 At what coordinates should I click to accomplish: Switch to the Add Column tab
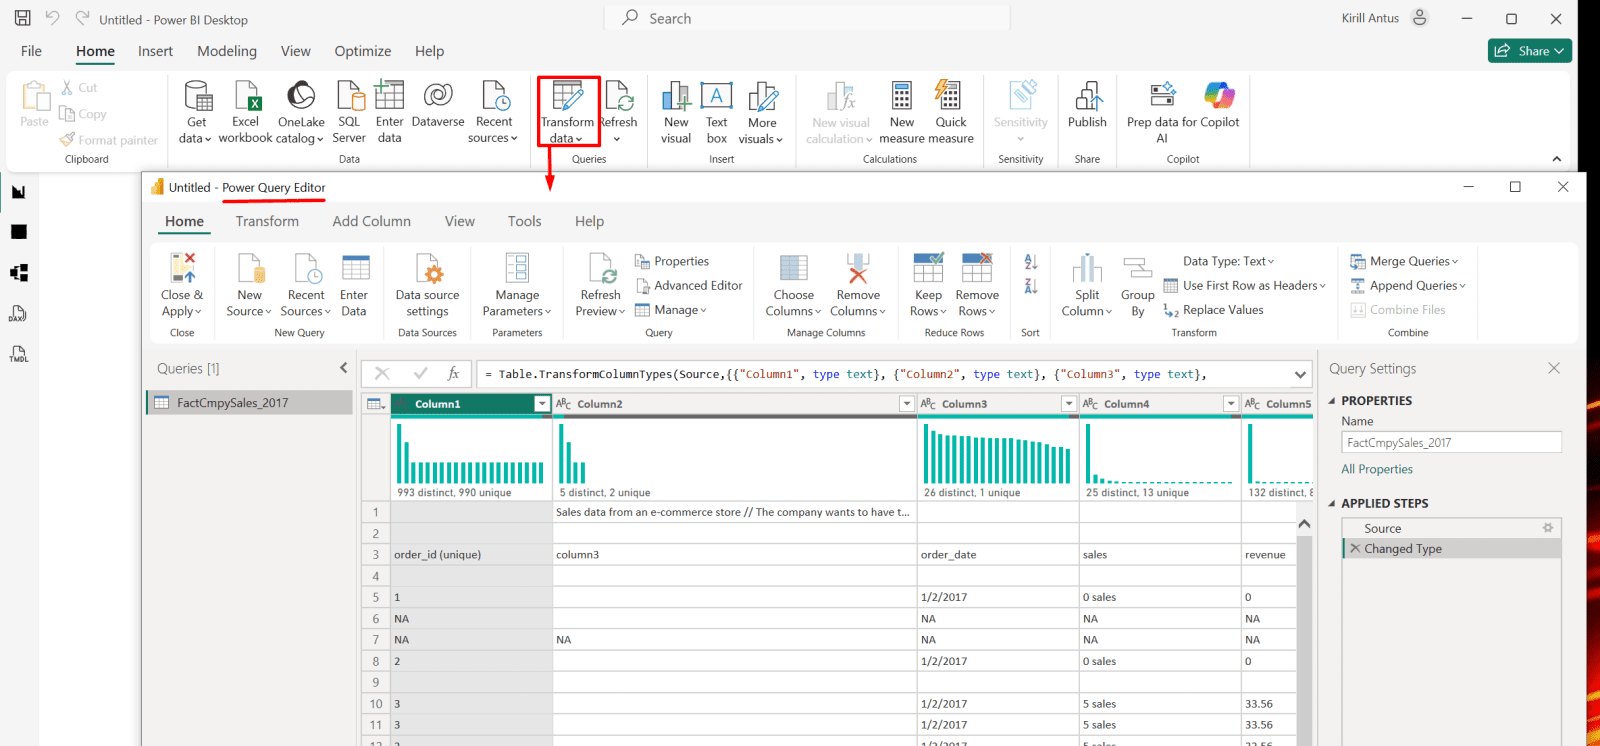(371, 222)
